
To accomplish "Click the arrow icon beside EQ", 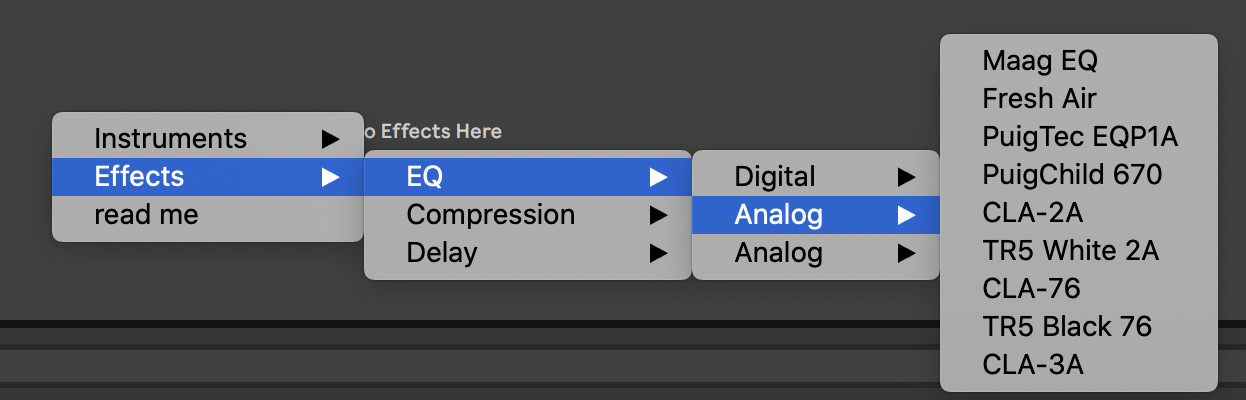I will (x=658, y=177).
